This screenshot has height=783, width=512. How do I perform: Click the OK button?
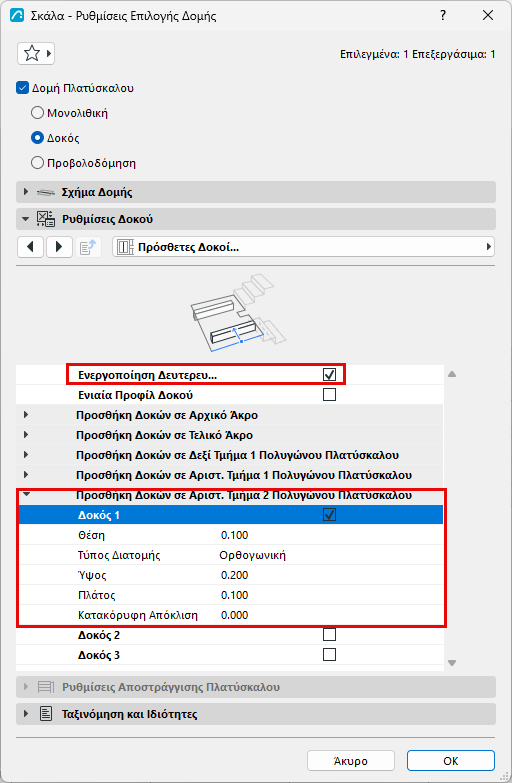(451, 761)
